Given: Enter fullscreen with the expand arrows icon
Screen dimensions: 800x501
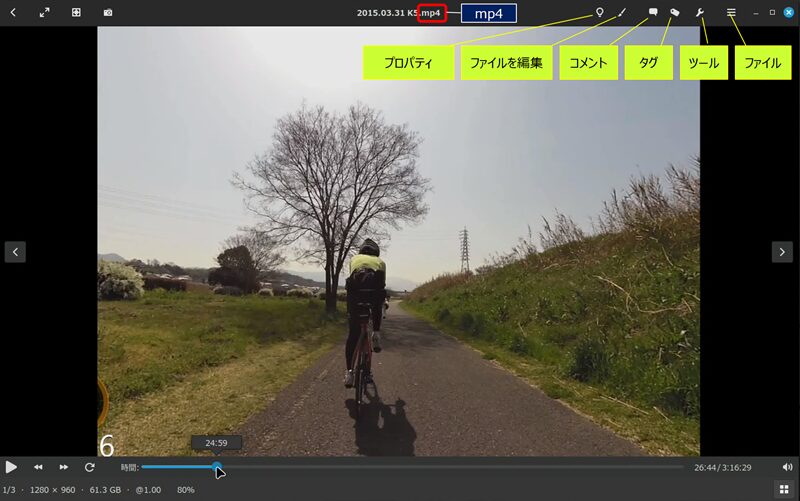Looking at the screenshot, I should 44,12.
